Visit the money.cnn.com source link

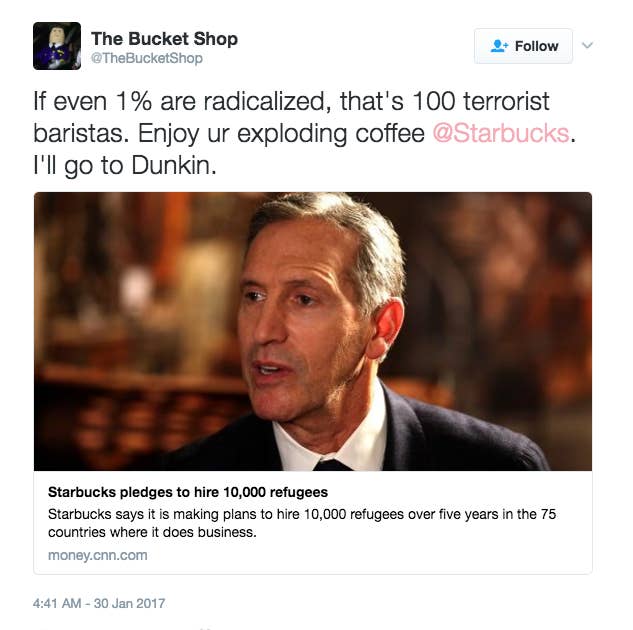click(98, 555)
